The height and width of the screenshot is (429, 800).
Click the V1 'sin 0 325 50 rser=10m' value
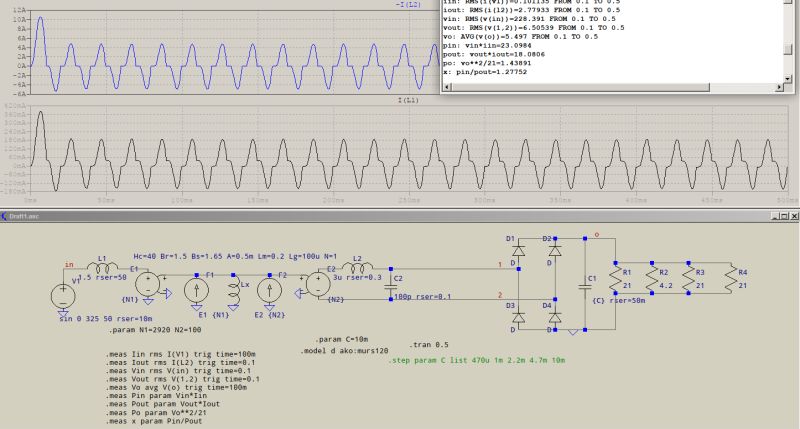106,318
